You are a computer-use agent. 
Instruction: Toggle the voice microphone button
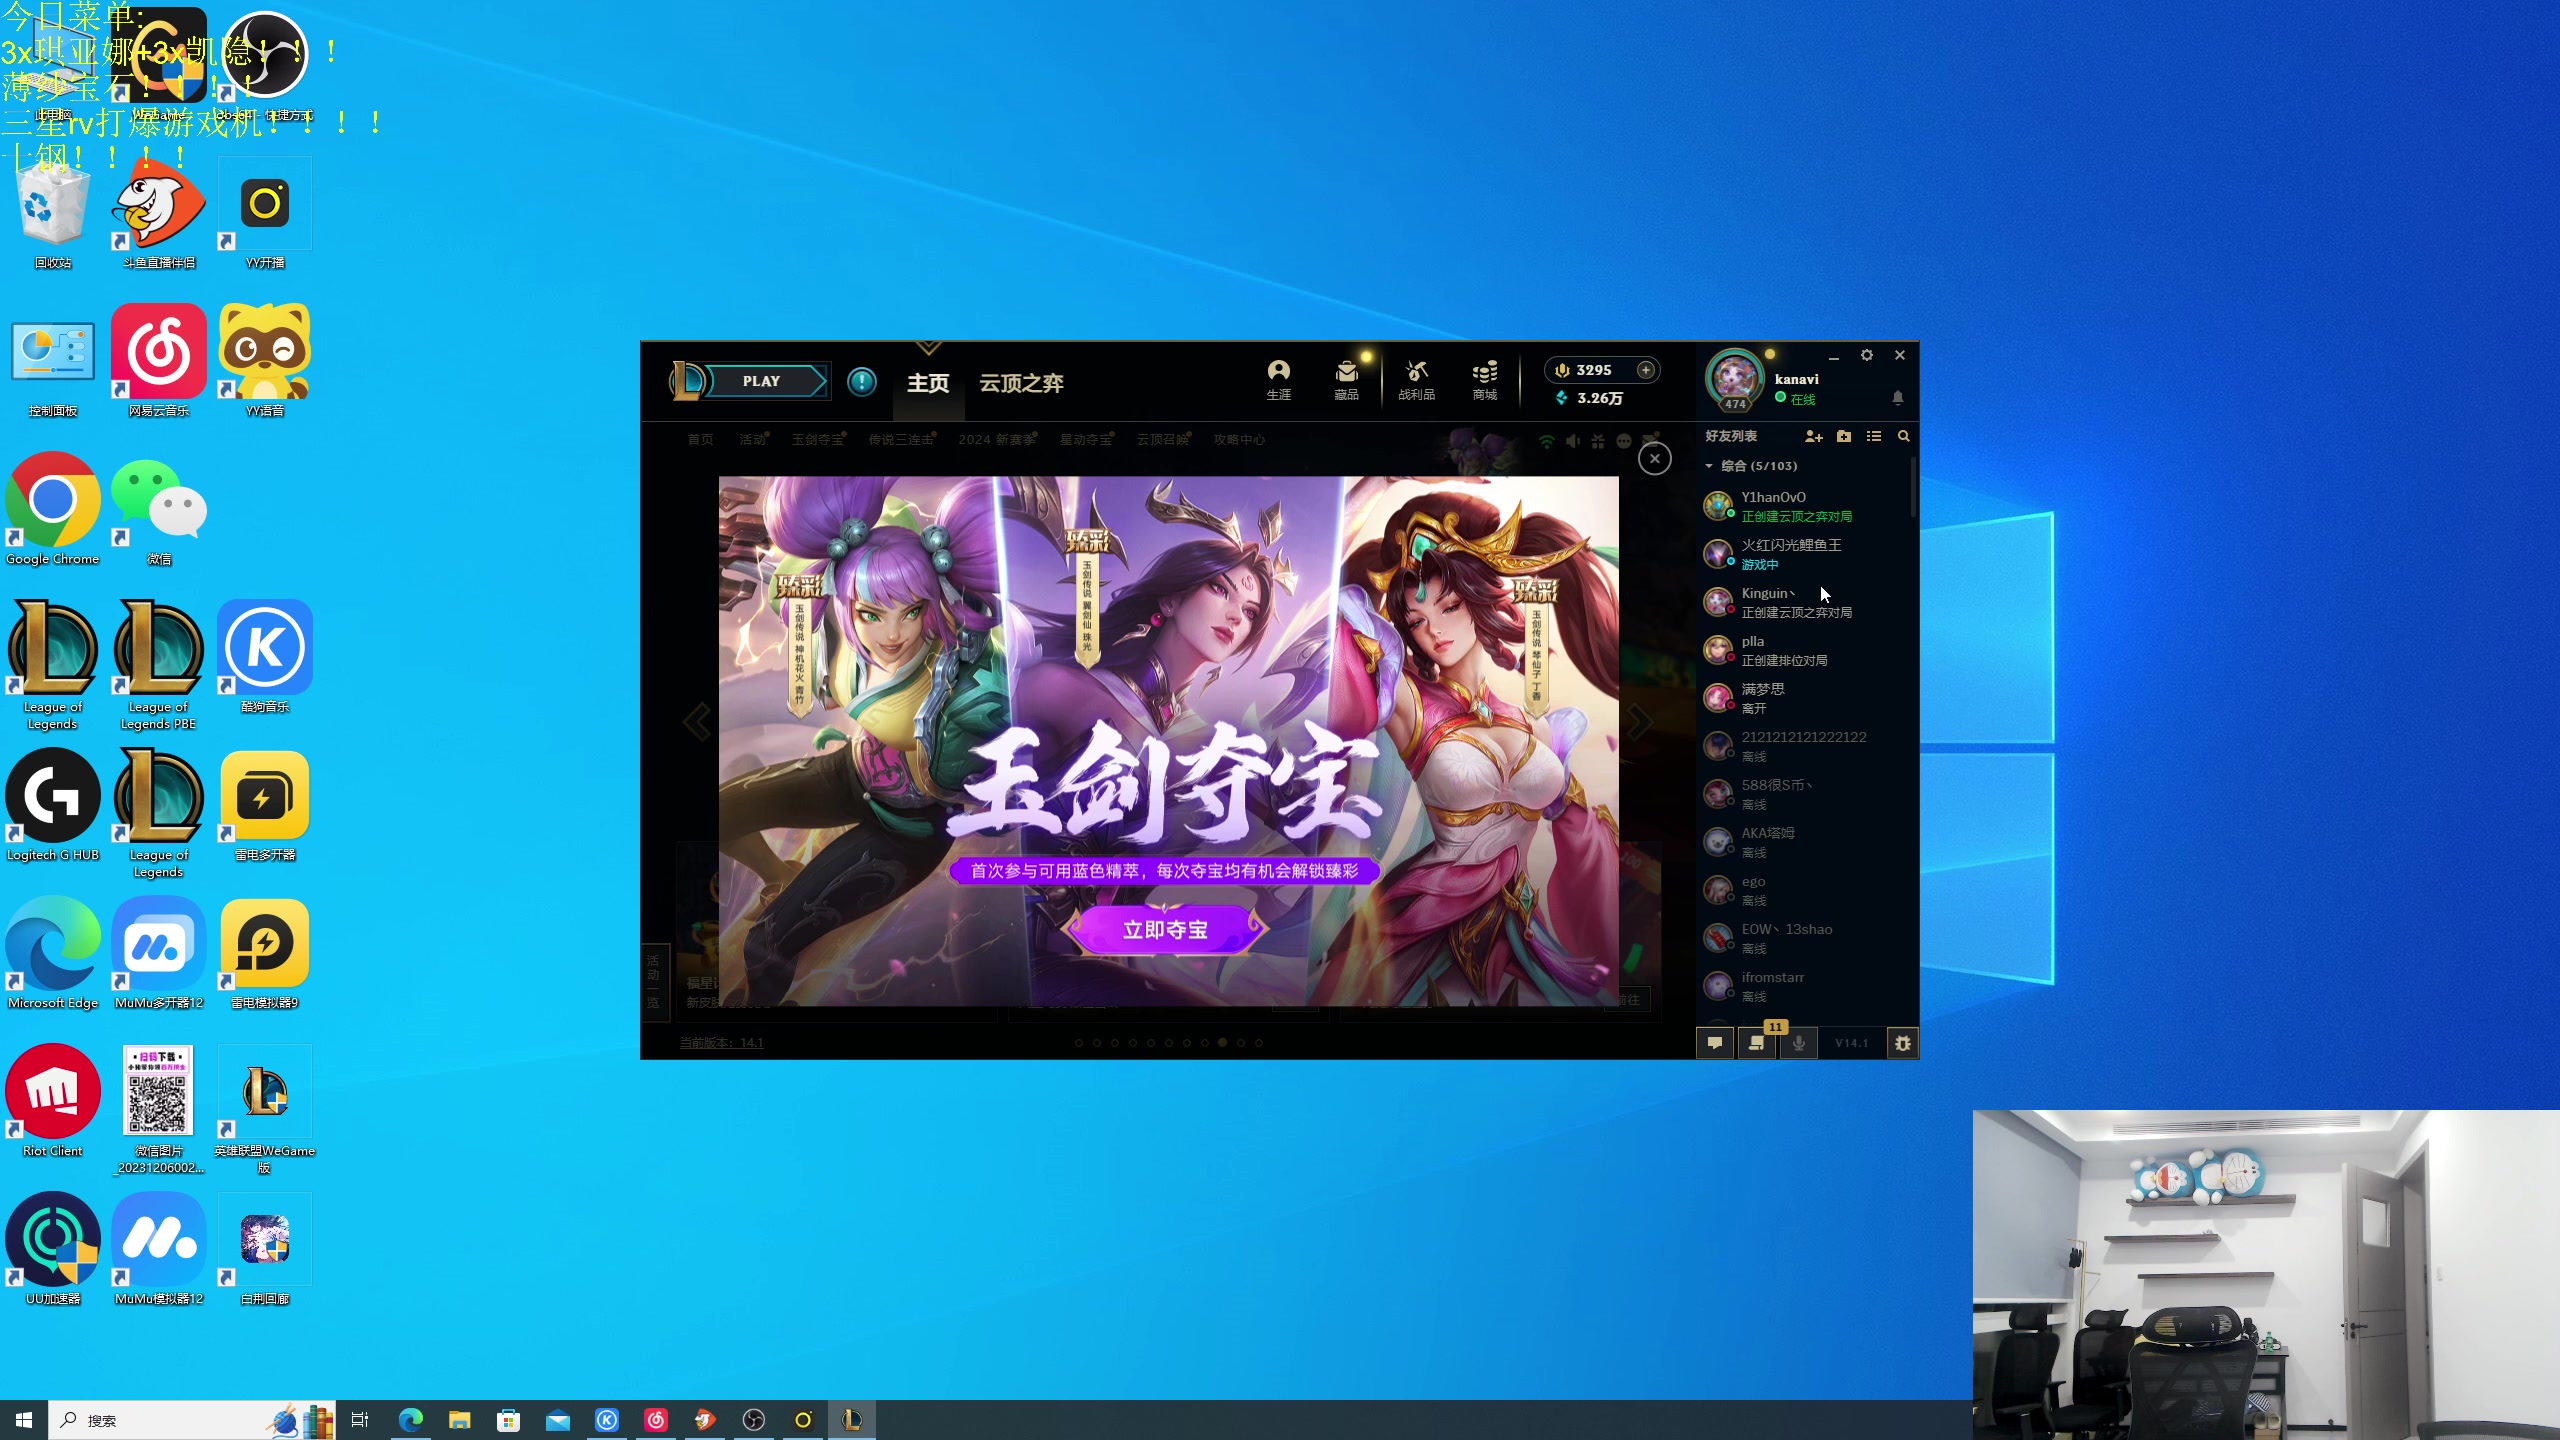(1799, 1043)
